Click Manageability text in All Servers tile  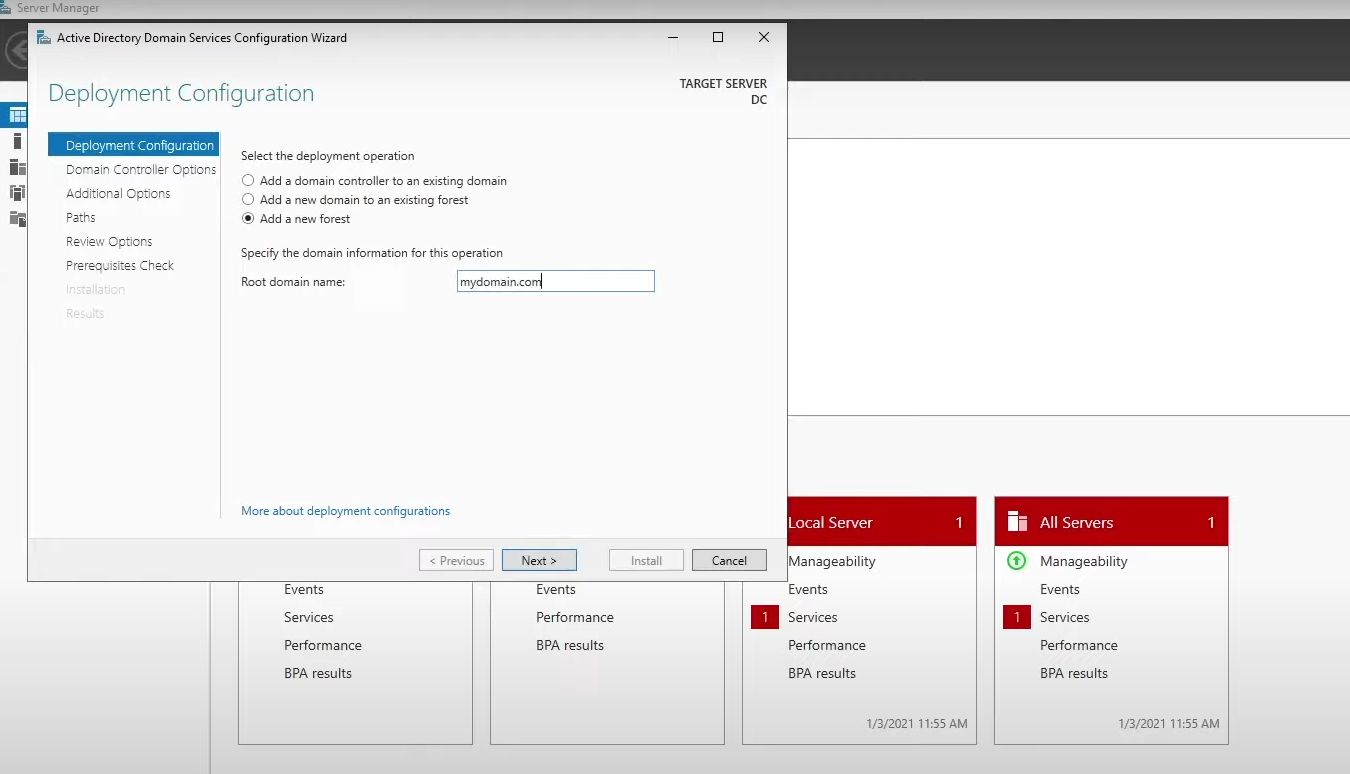1083,561
